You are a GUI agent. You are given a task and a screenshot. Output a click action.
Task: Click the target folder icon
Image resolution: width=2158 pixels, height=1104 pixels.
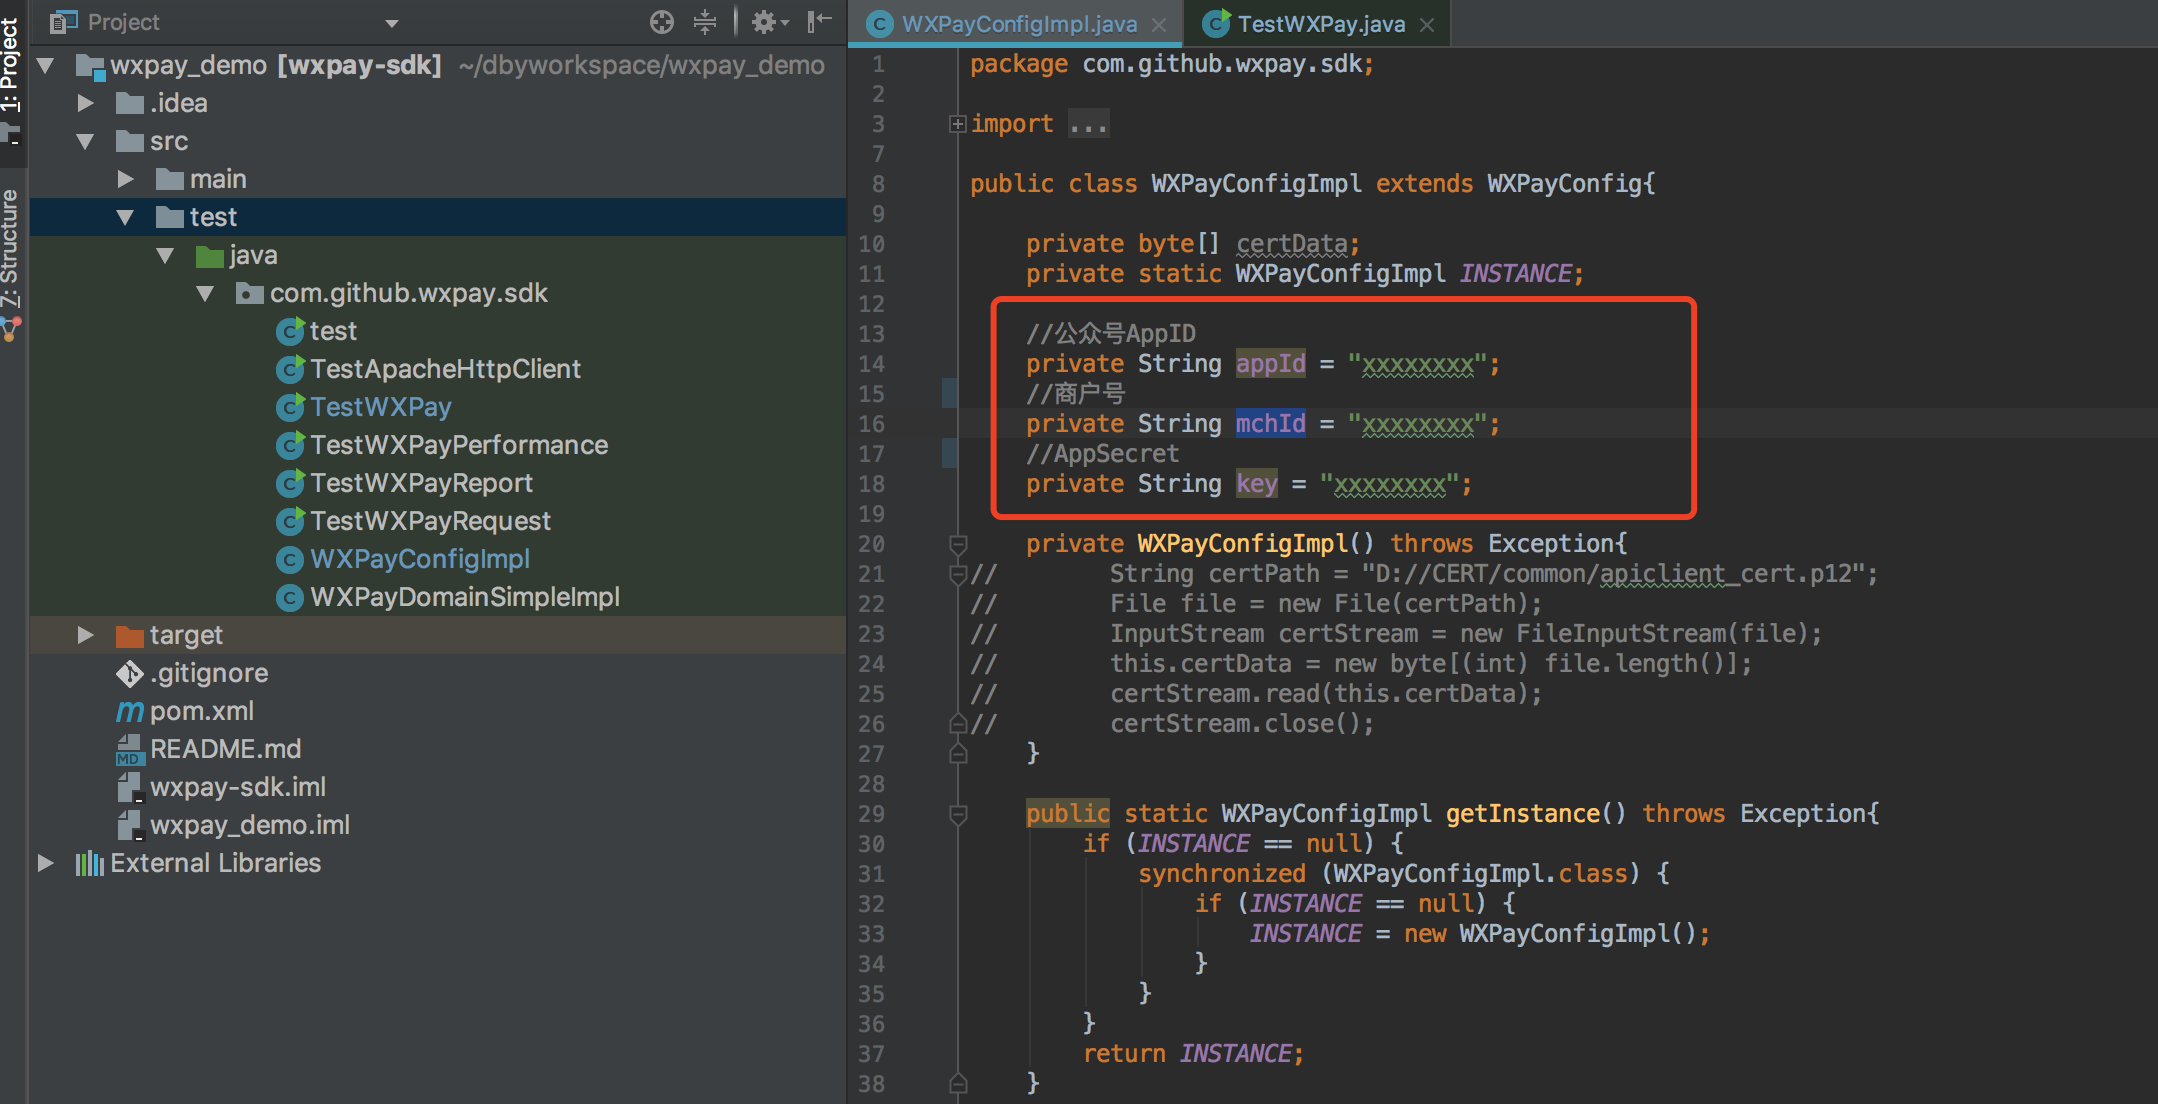point(130,636)
